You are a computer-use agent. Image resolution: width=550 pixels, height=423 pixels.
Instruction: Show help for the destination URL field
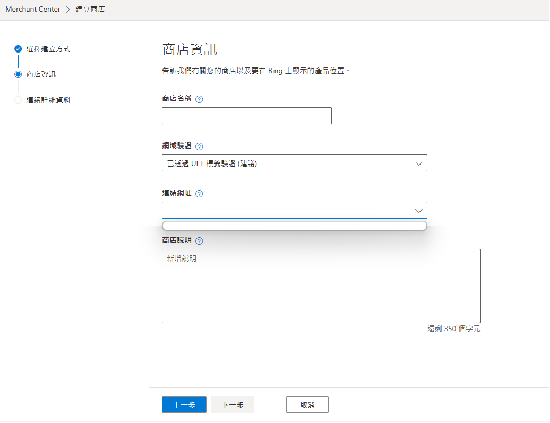[199, 193]
